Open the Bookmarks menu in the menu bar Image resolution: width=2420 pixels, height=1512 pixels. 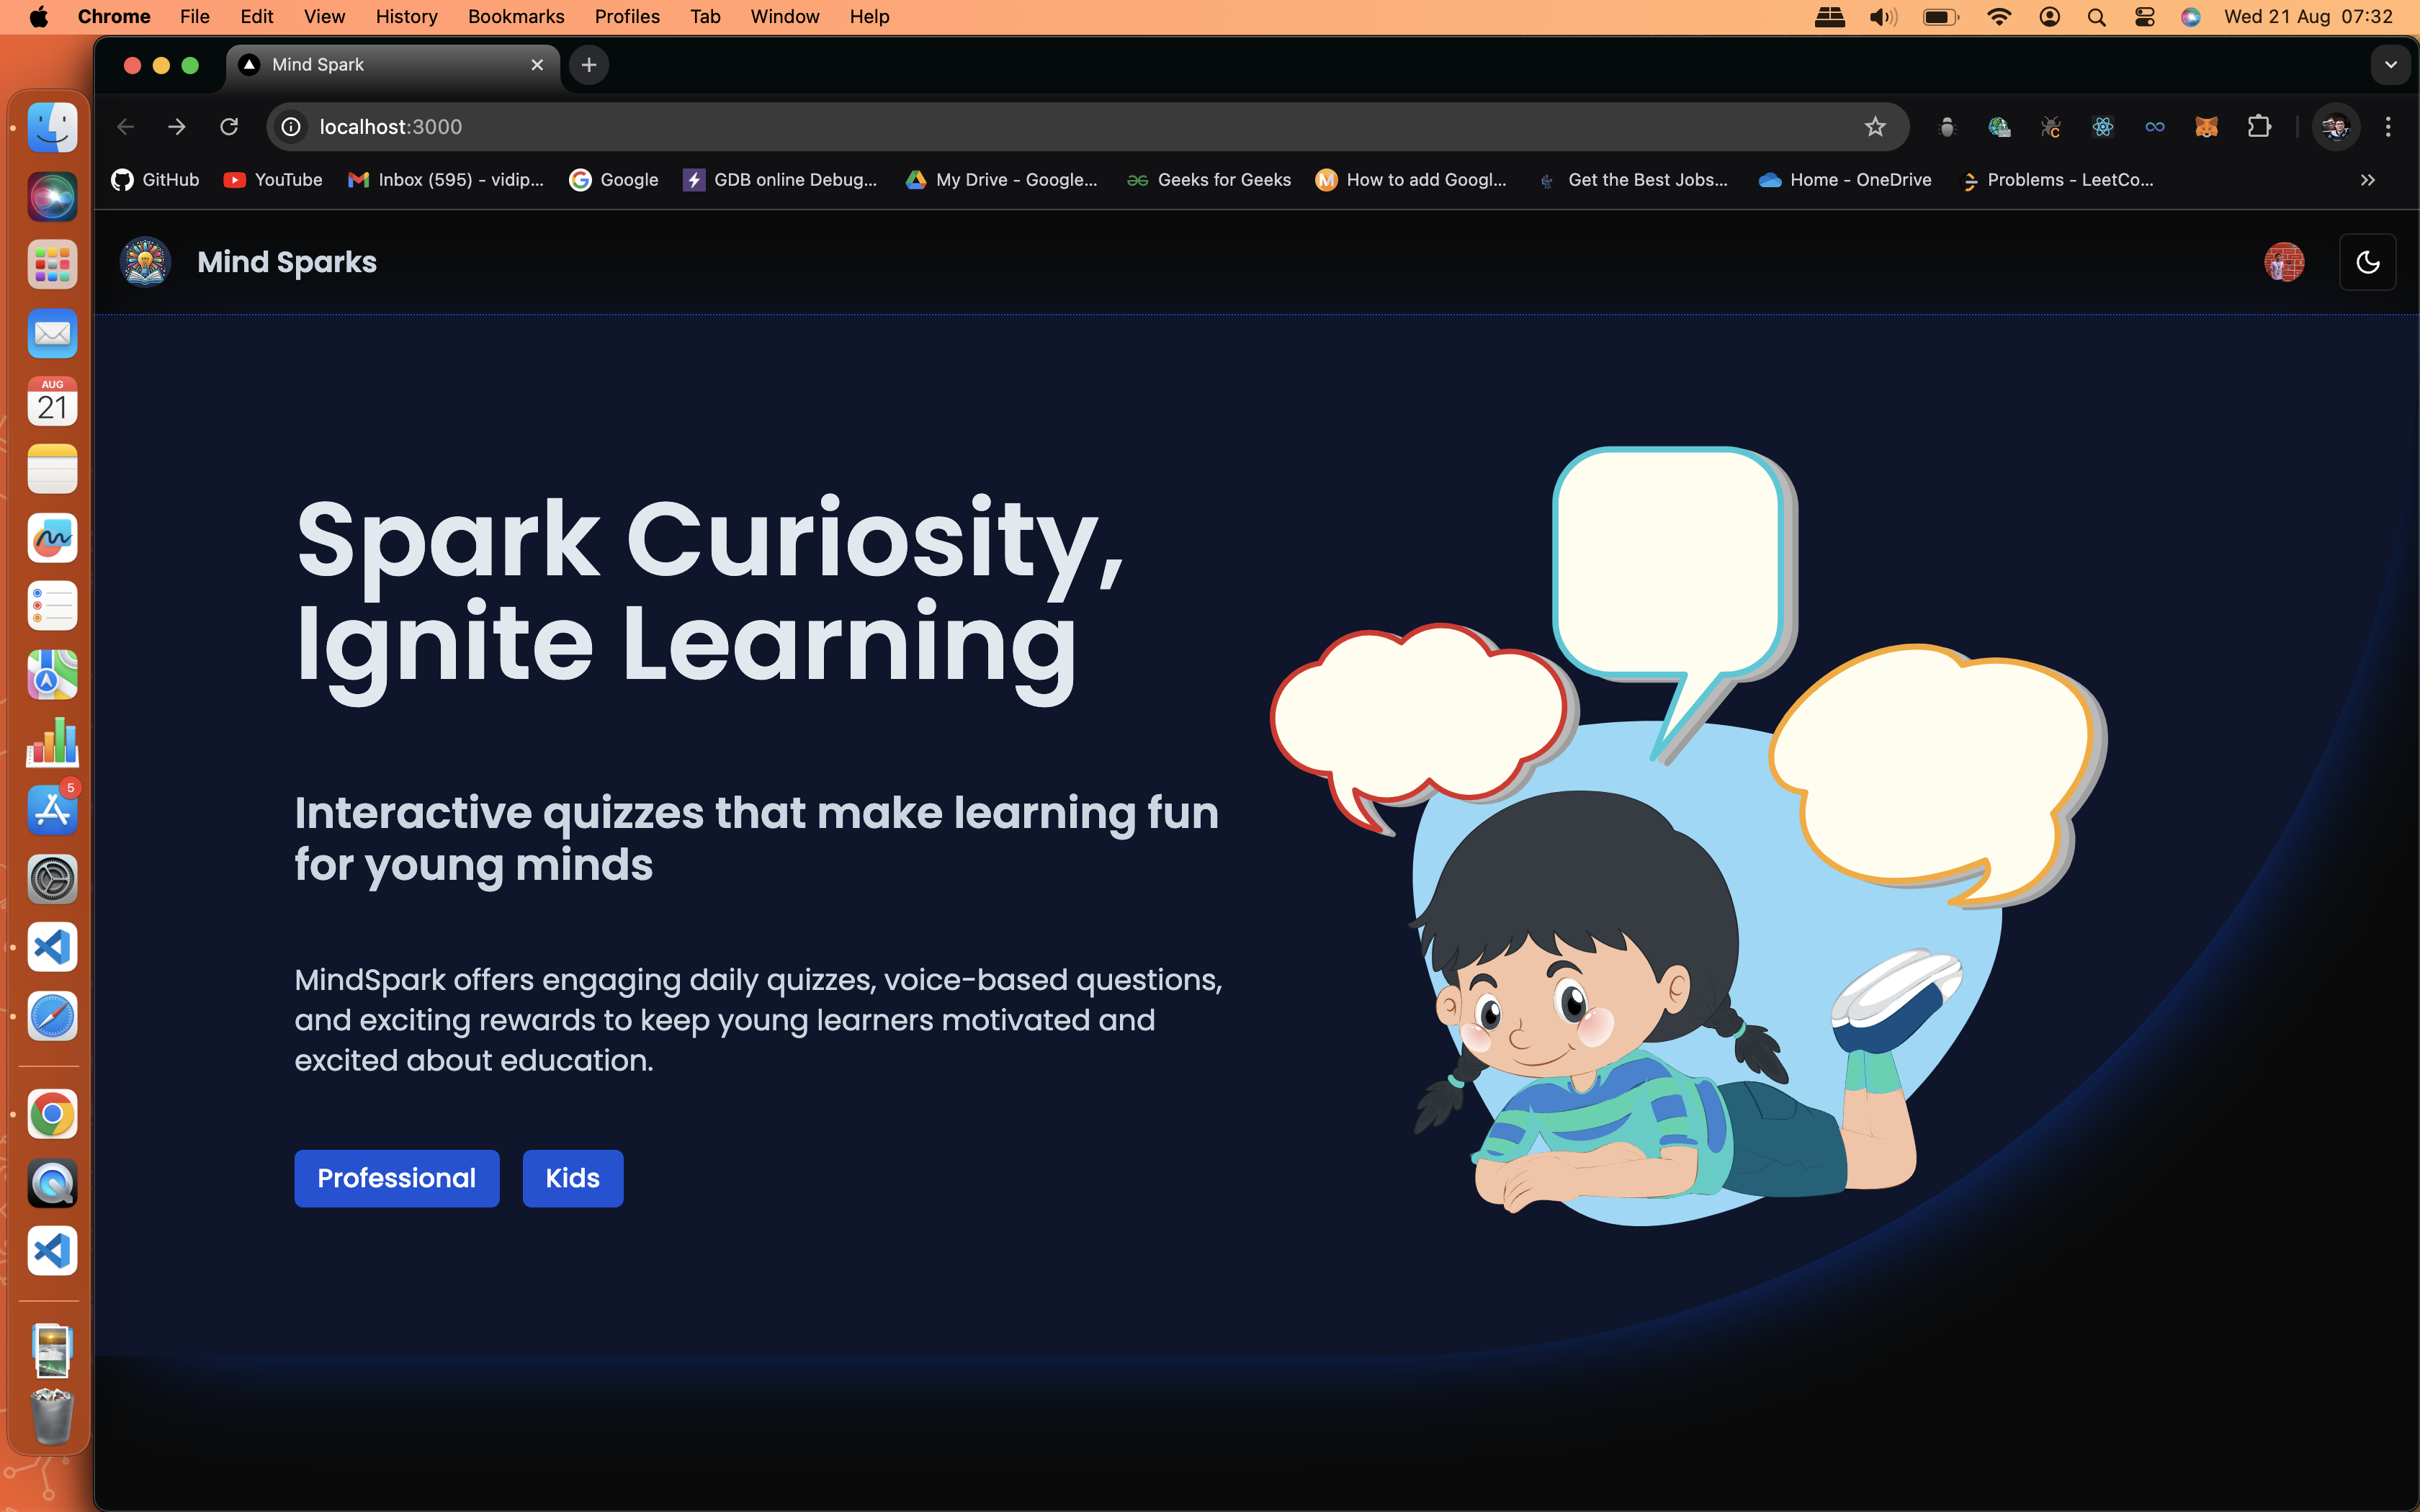click(x=515, y=17)
